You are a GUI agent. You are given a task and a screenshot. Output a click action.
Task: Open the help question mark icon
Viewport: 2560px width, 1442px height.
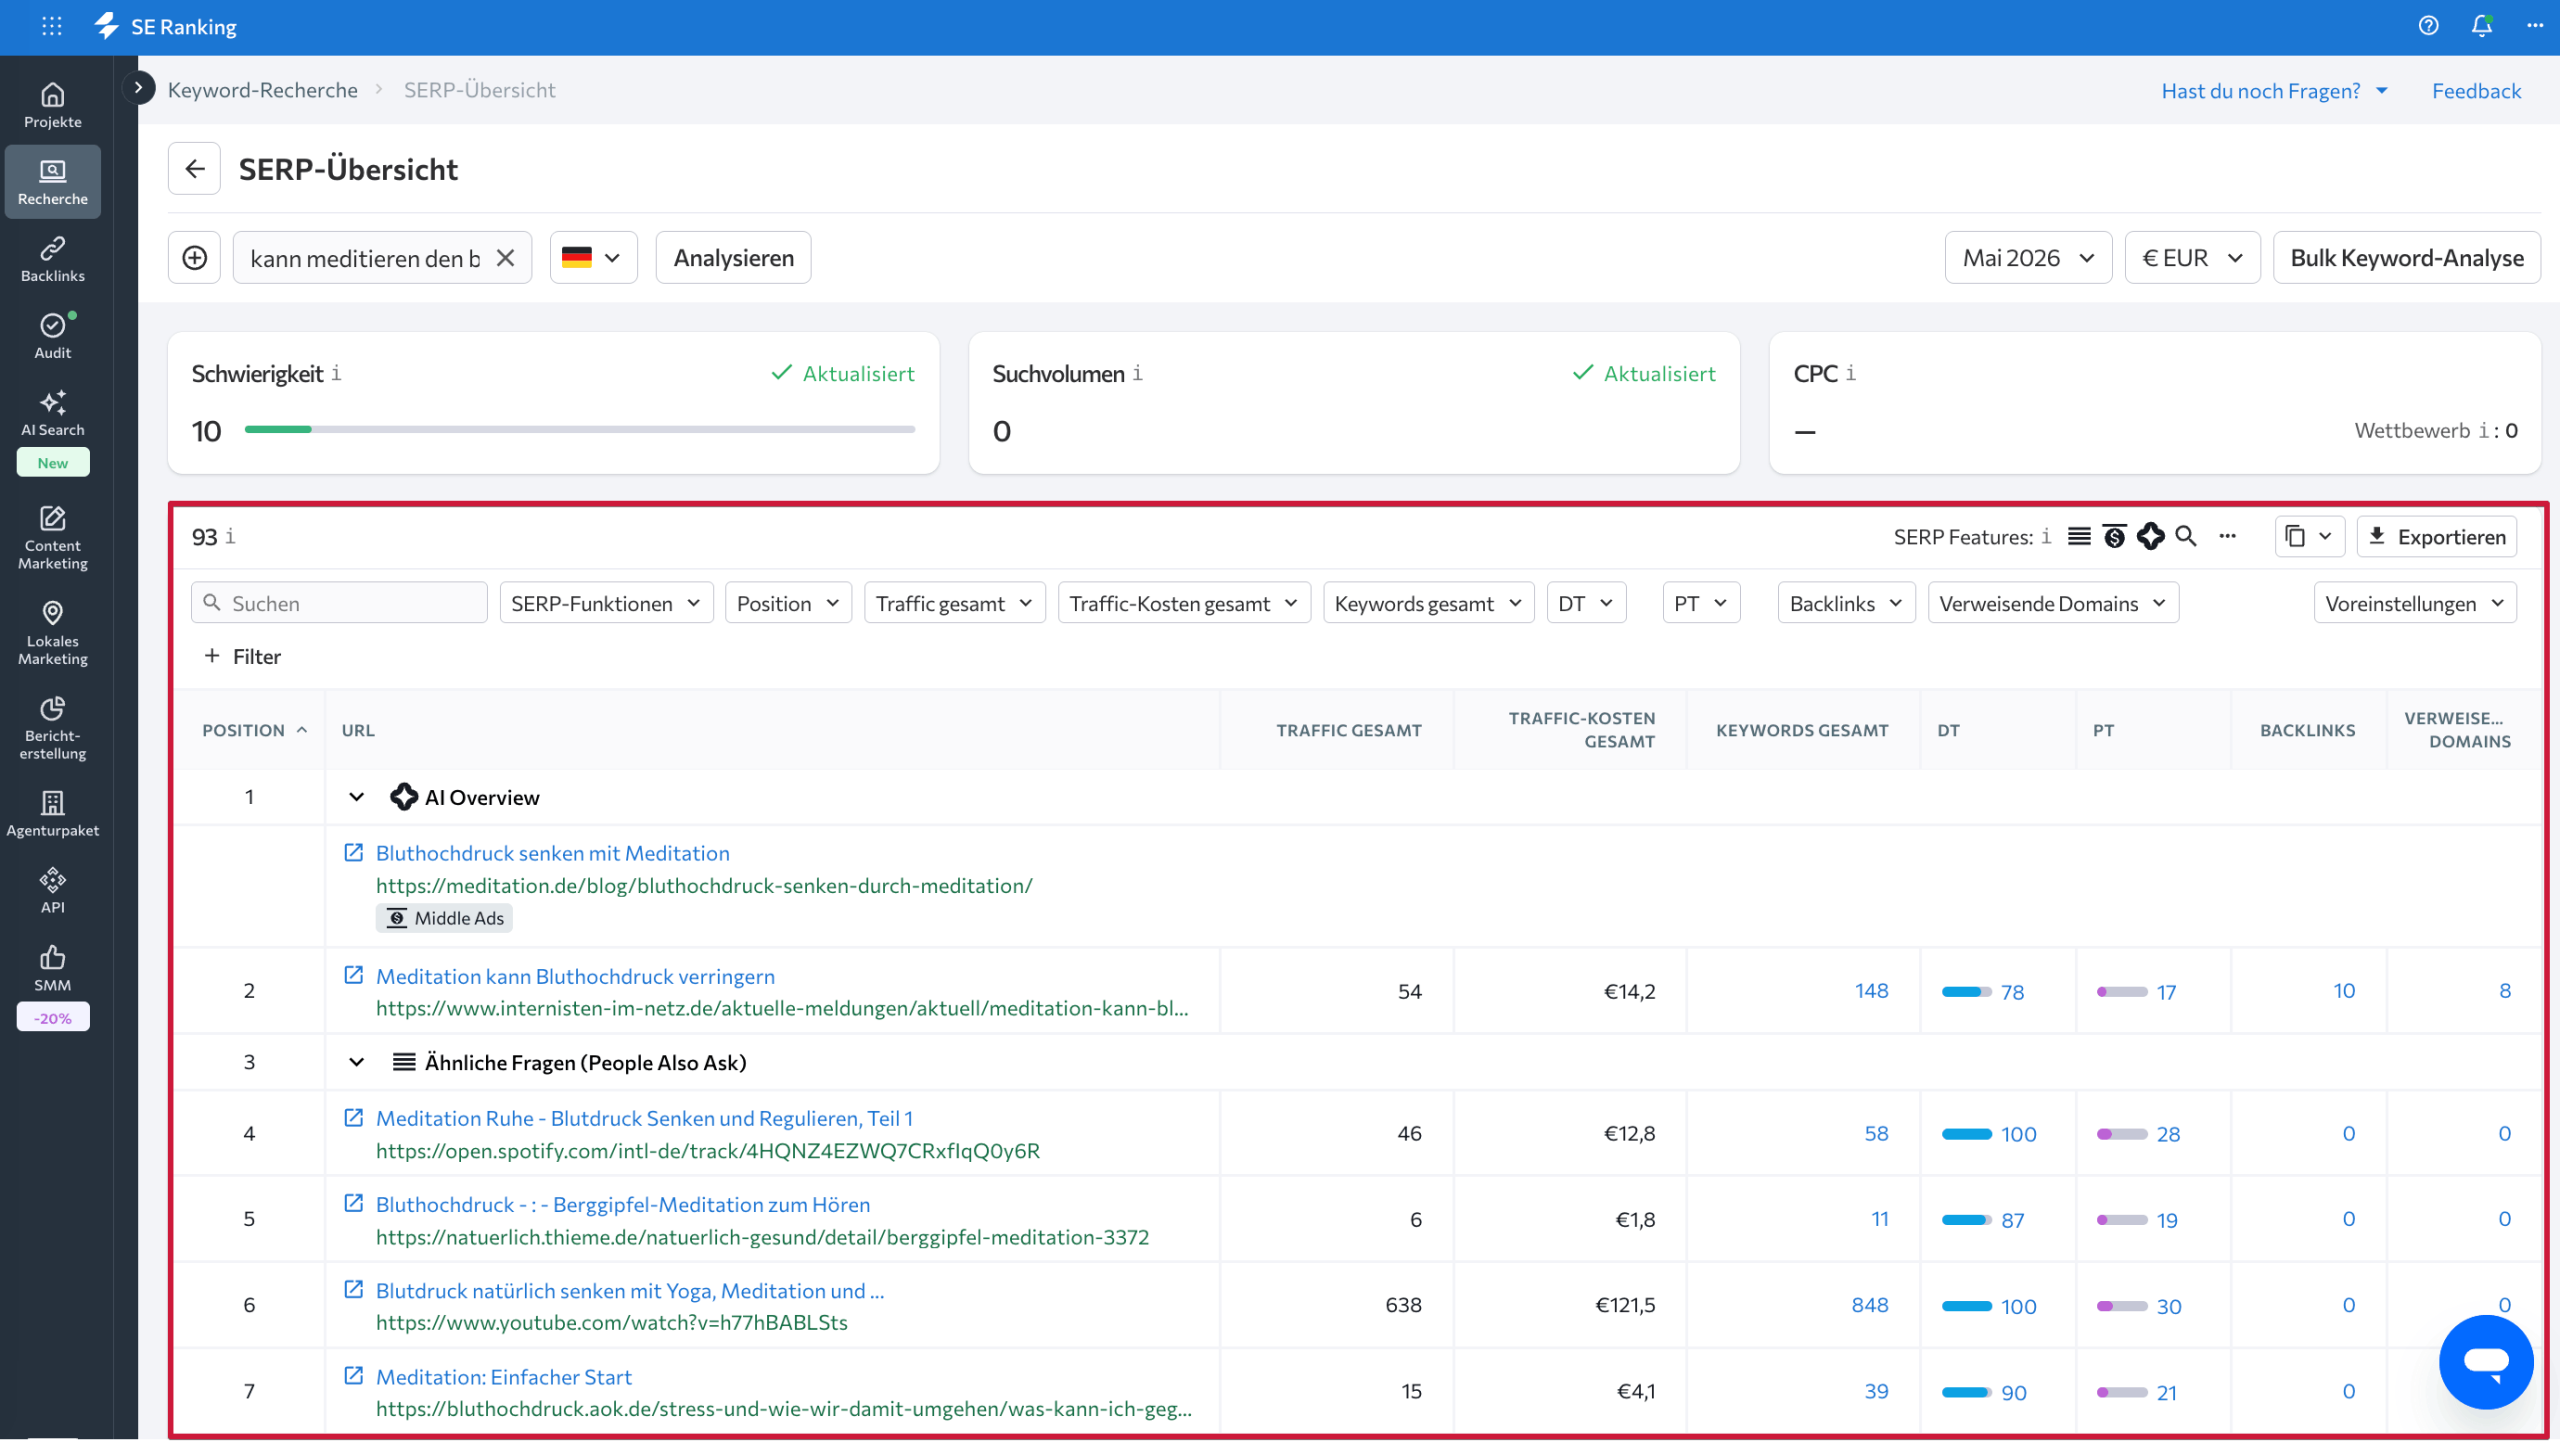(x=2428, y=27)
